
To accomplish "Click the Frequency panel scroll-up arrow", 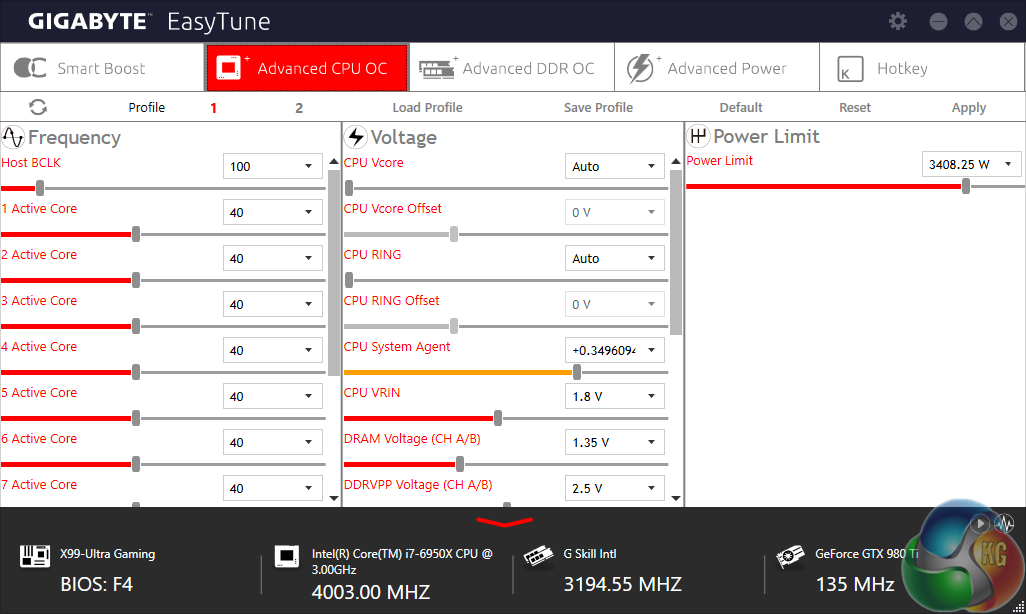I will (334, 161).
